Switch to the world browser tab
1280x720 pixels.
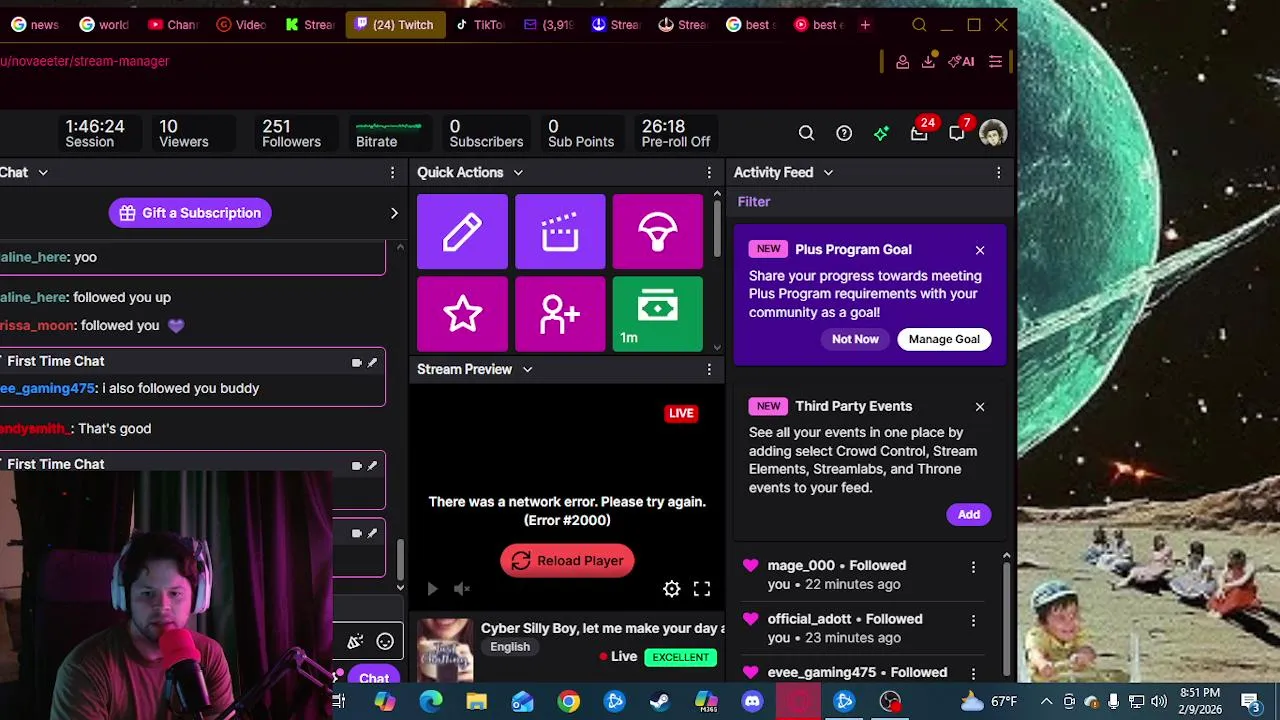coord(104,25)
